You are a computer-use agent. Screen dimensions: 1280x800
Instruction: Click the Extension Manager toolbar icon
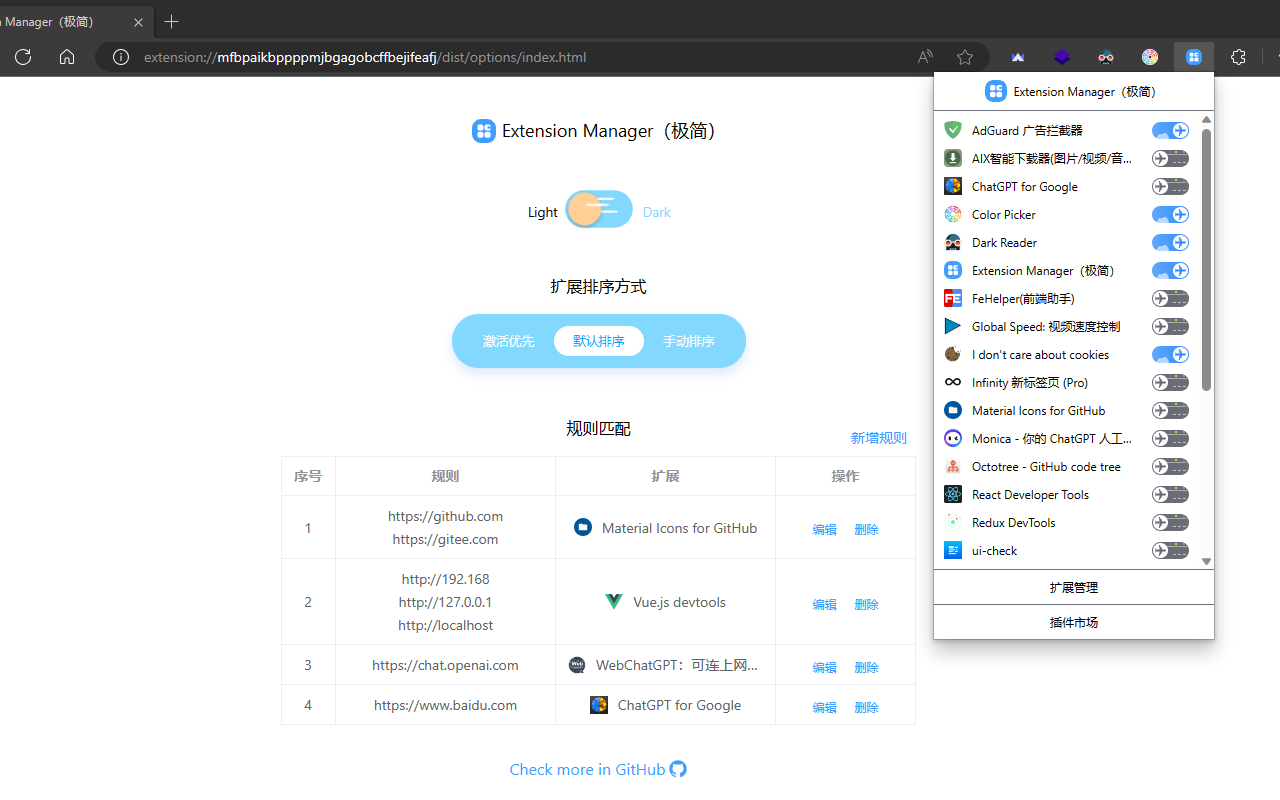coord(1194,57)
